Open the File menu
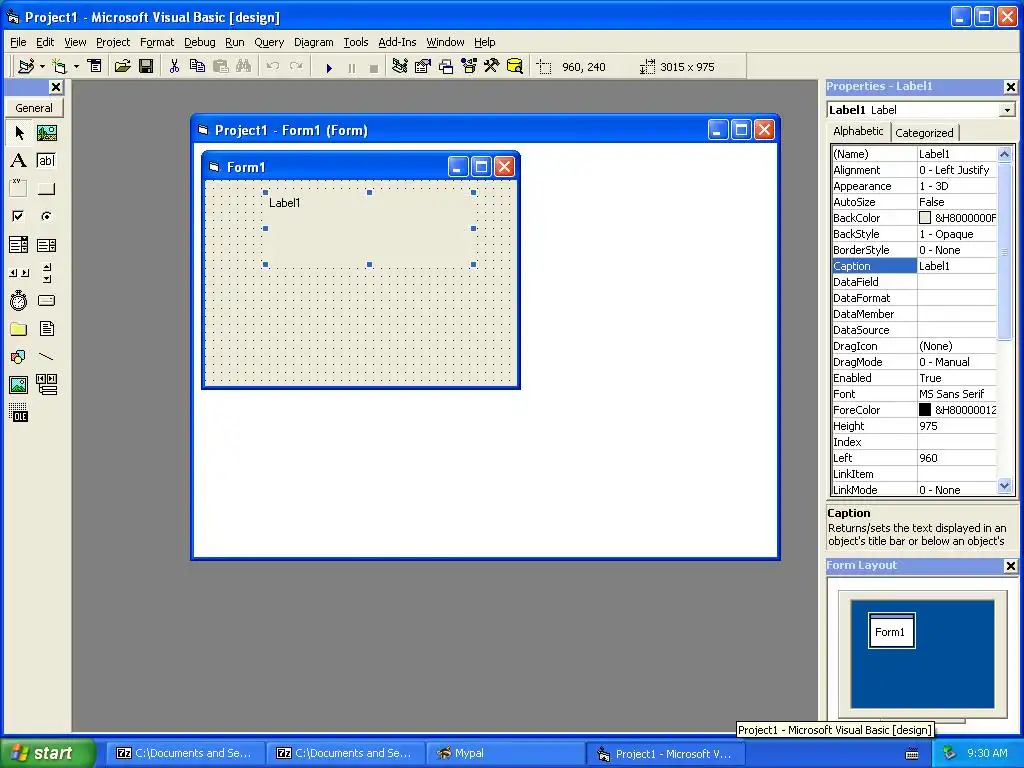This screenshot has height=768, width=1024. pyautogui.click(x=18, y=42)
